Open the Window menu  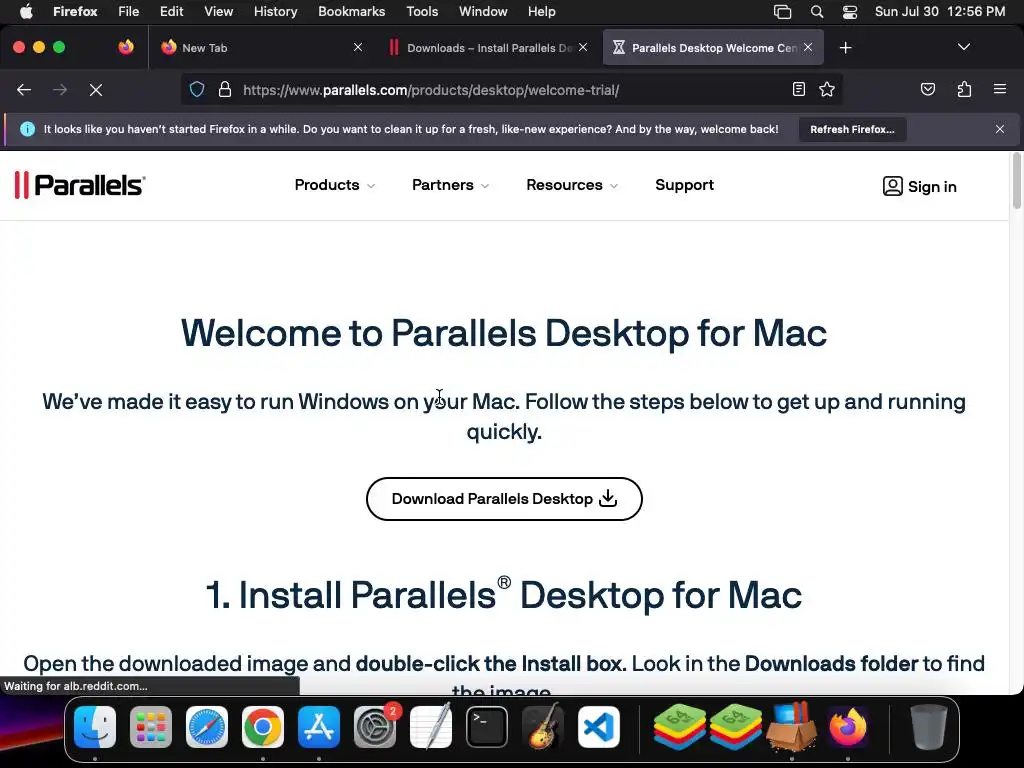tap(483, 12)
